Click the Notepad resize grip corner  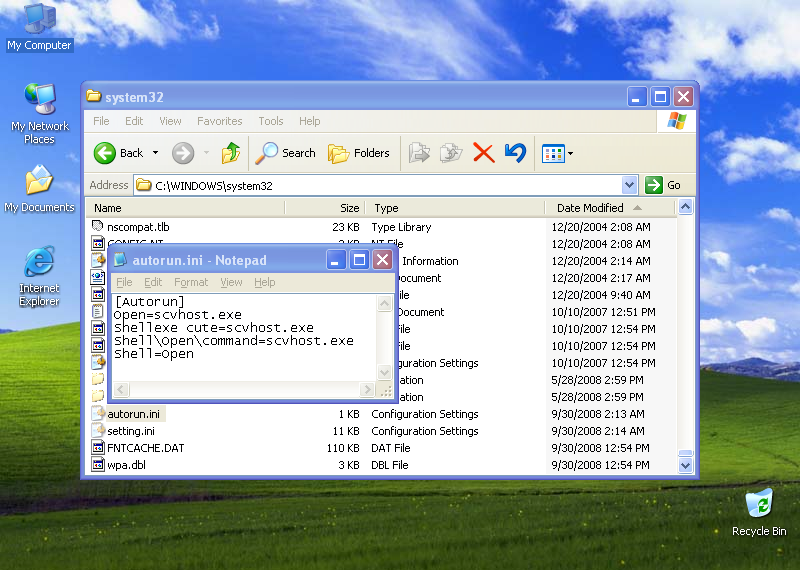(386, 391)
